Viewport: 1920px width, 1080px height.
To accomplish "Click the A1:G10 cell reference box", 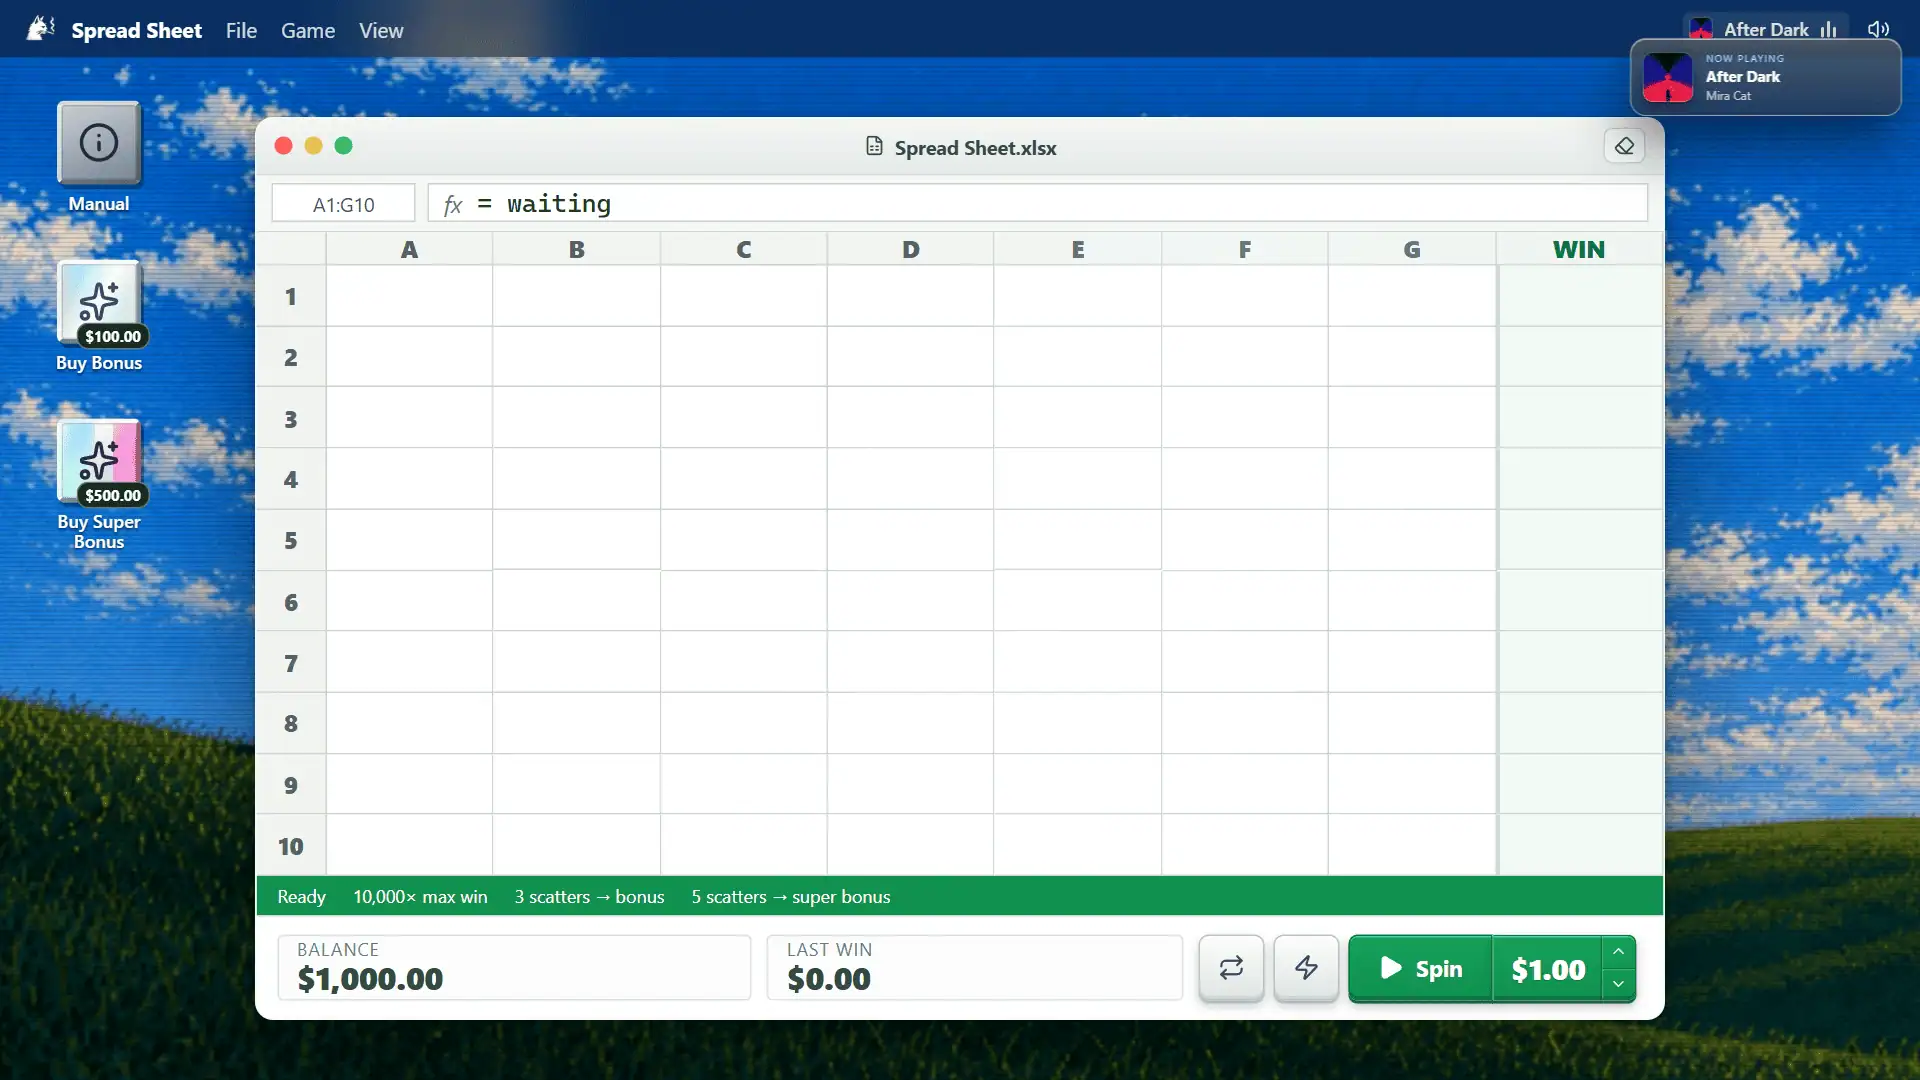I will [x=343, y=204].
